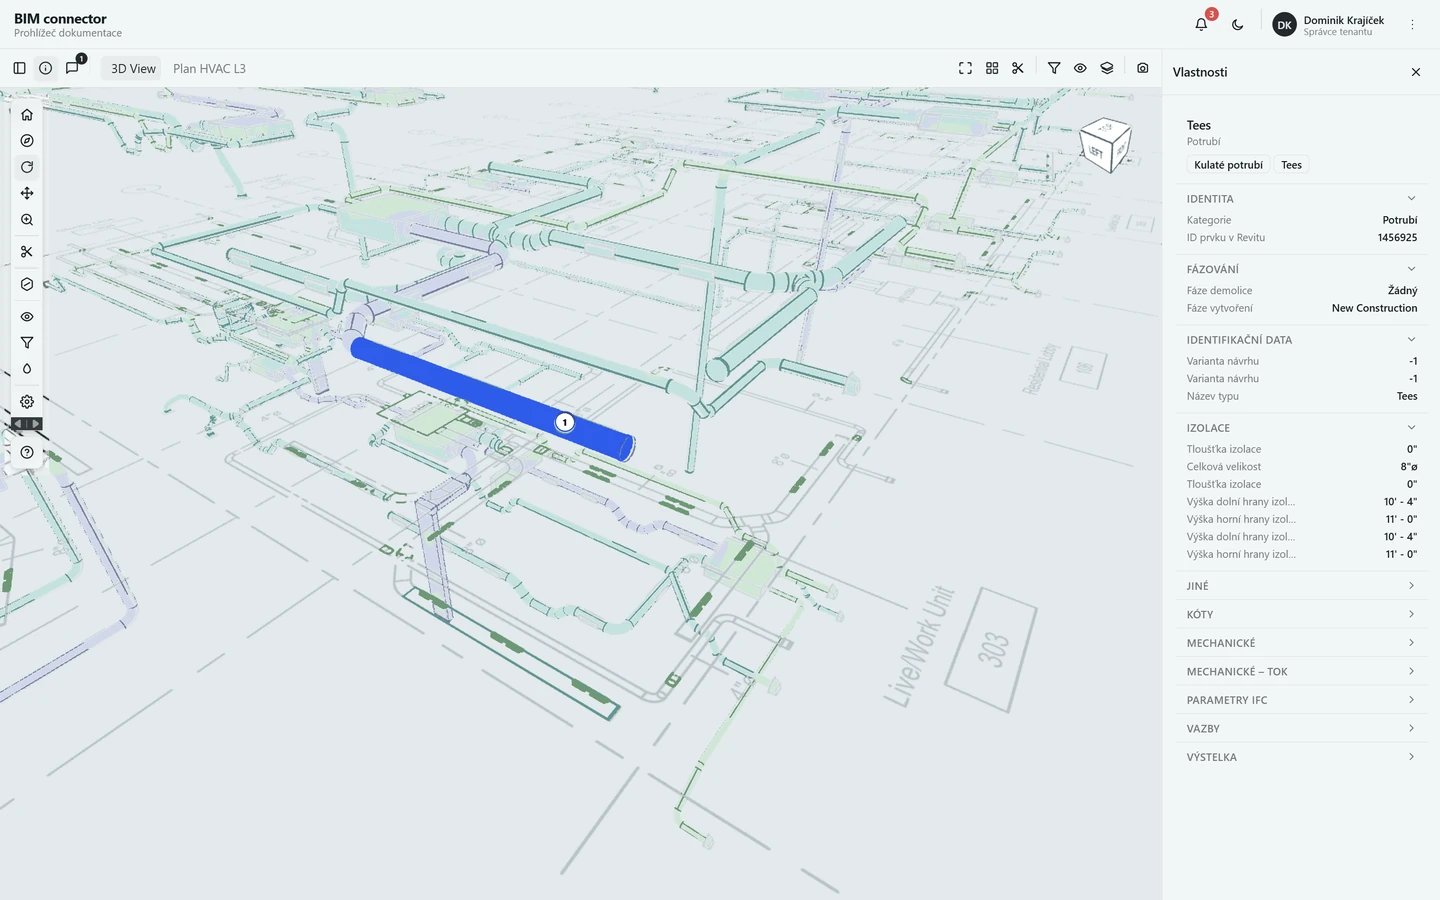The height and width of the screenshot is (900, 1440).
Task: Toggle the left sidebar panel
Action: (19, 68)
